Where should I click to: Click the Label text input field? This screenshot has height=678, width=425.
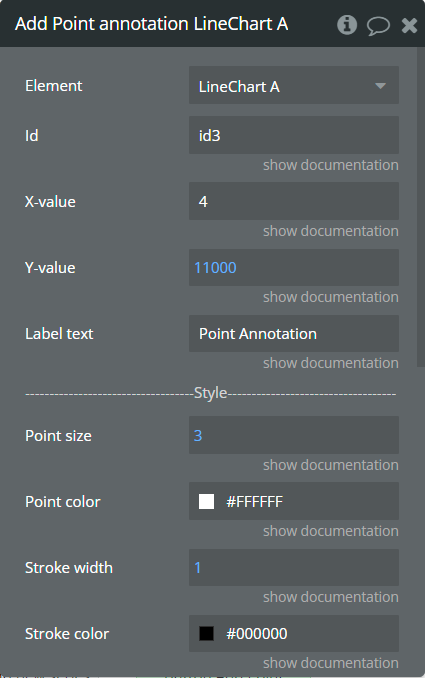(294, 333)
